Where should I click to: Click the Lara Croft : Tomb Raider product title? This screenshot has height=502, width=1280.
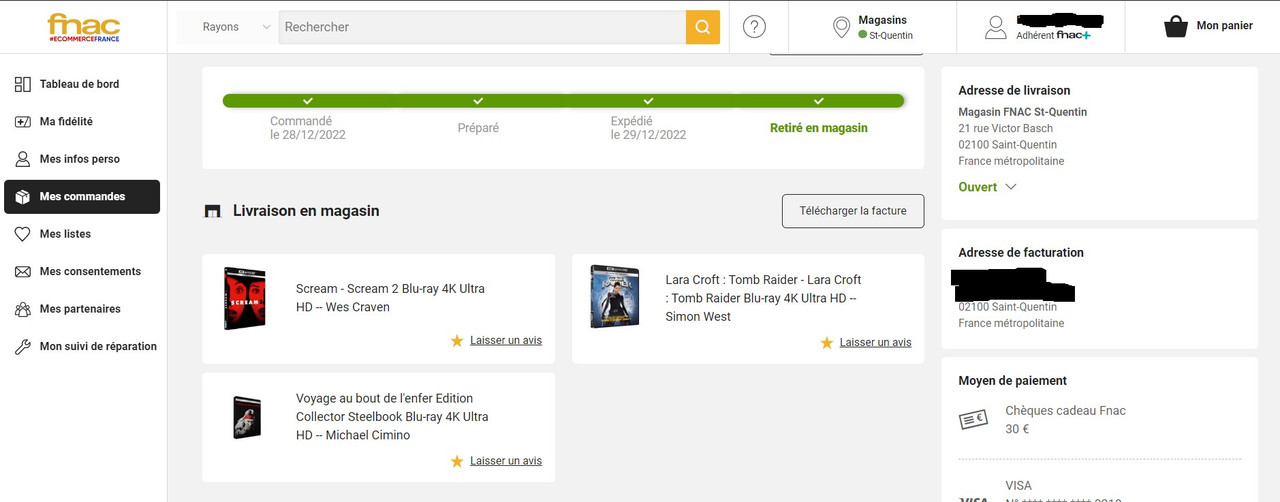763,298
